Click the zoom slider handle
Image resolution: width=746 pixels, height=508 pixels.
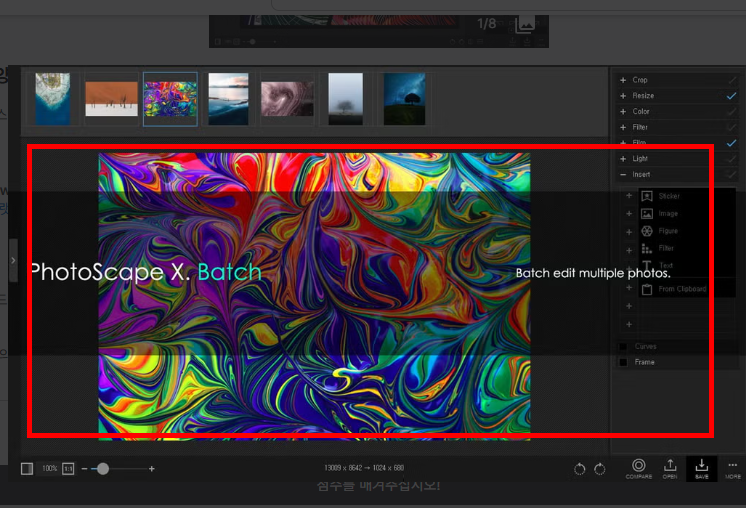[x=103, y=469]
